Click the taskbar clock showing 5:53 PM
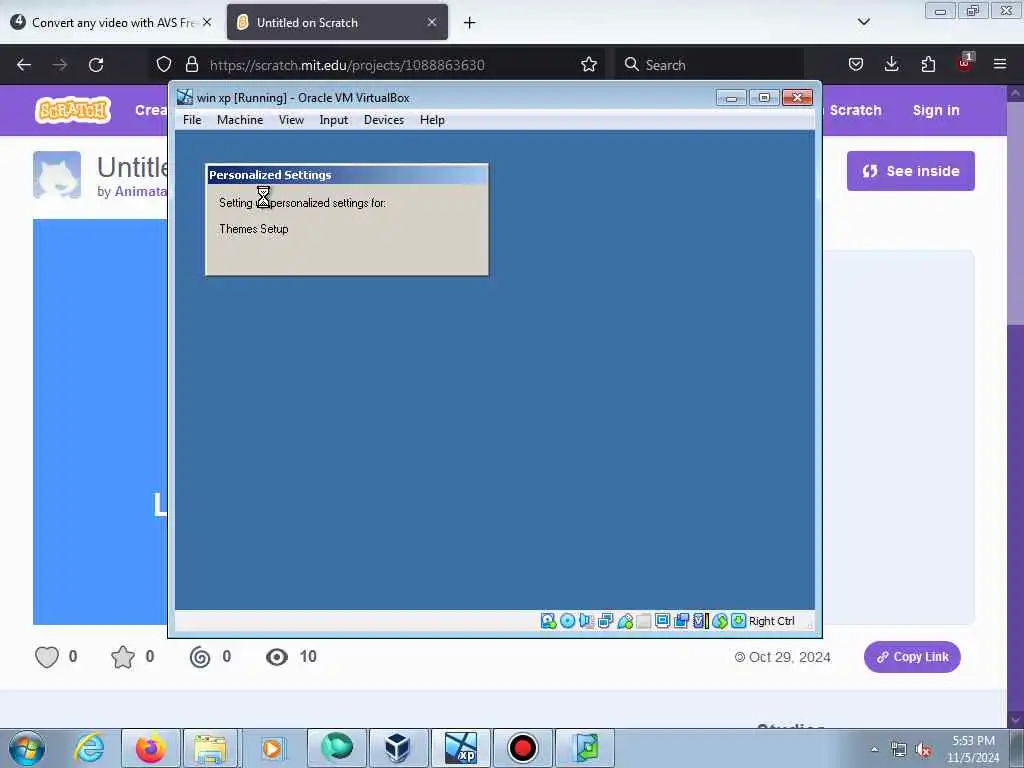Screen dimensions: 1024x768 tap(973, 749)
